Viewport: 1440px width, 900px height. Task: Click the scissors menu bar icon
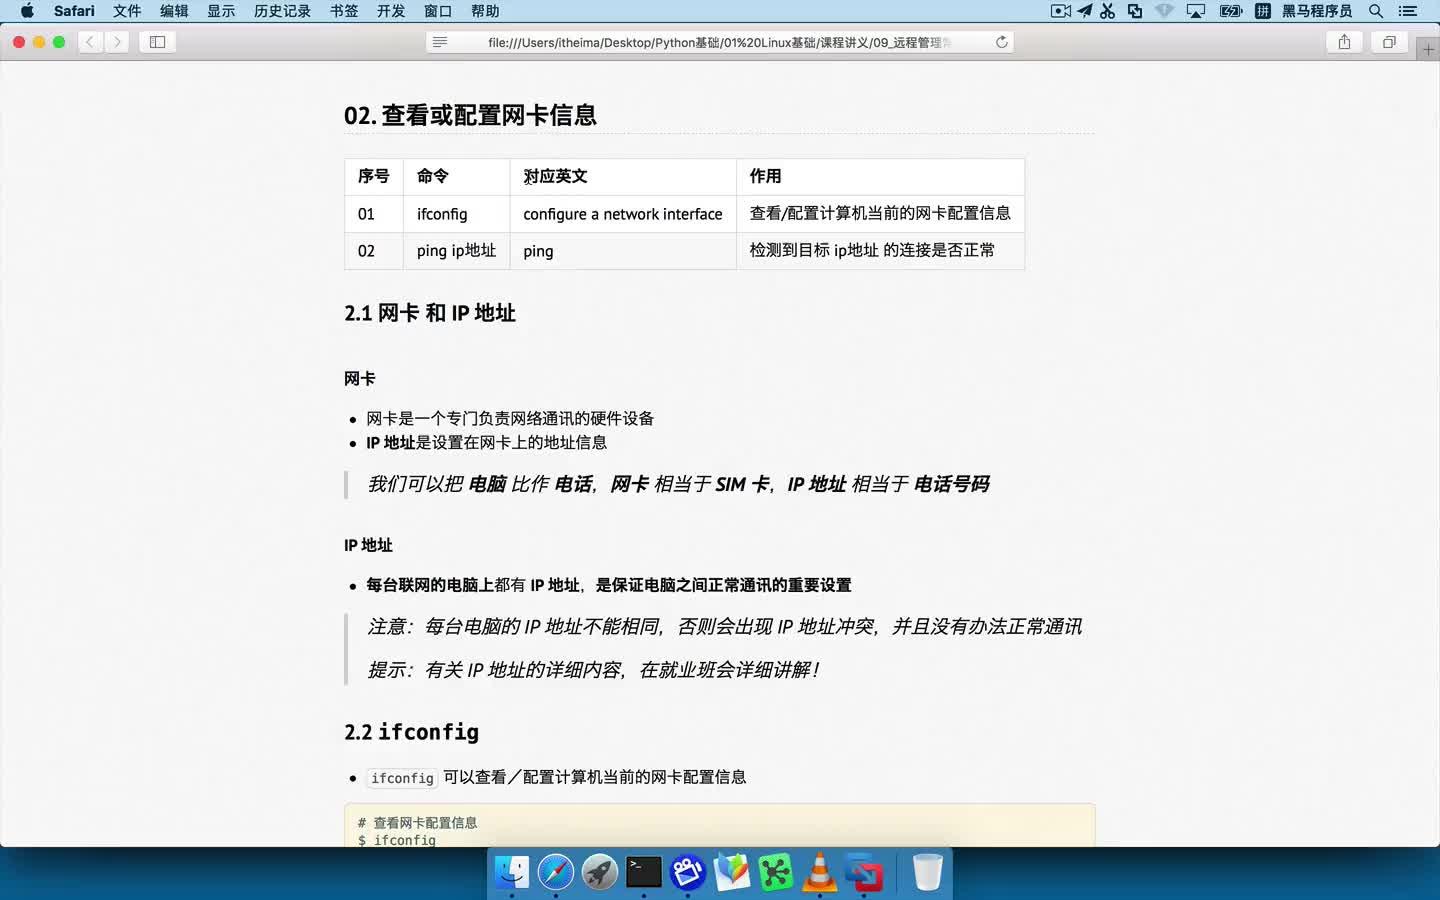click(x=1108, y=11)
